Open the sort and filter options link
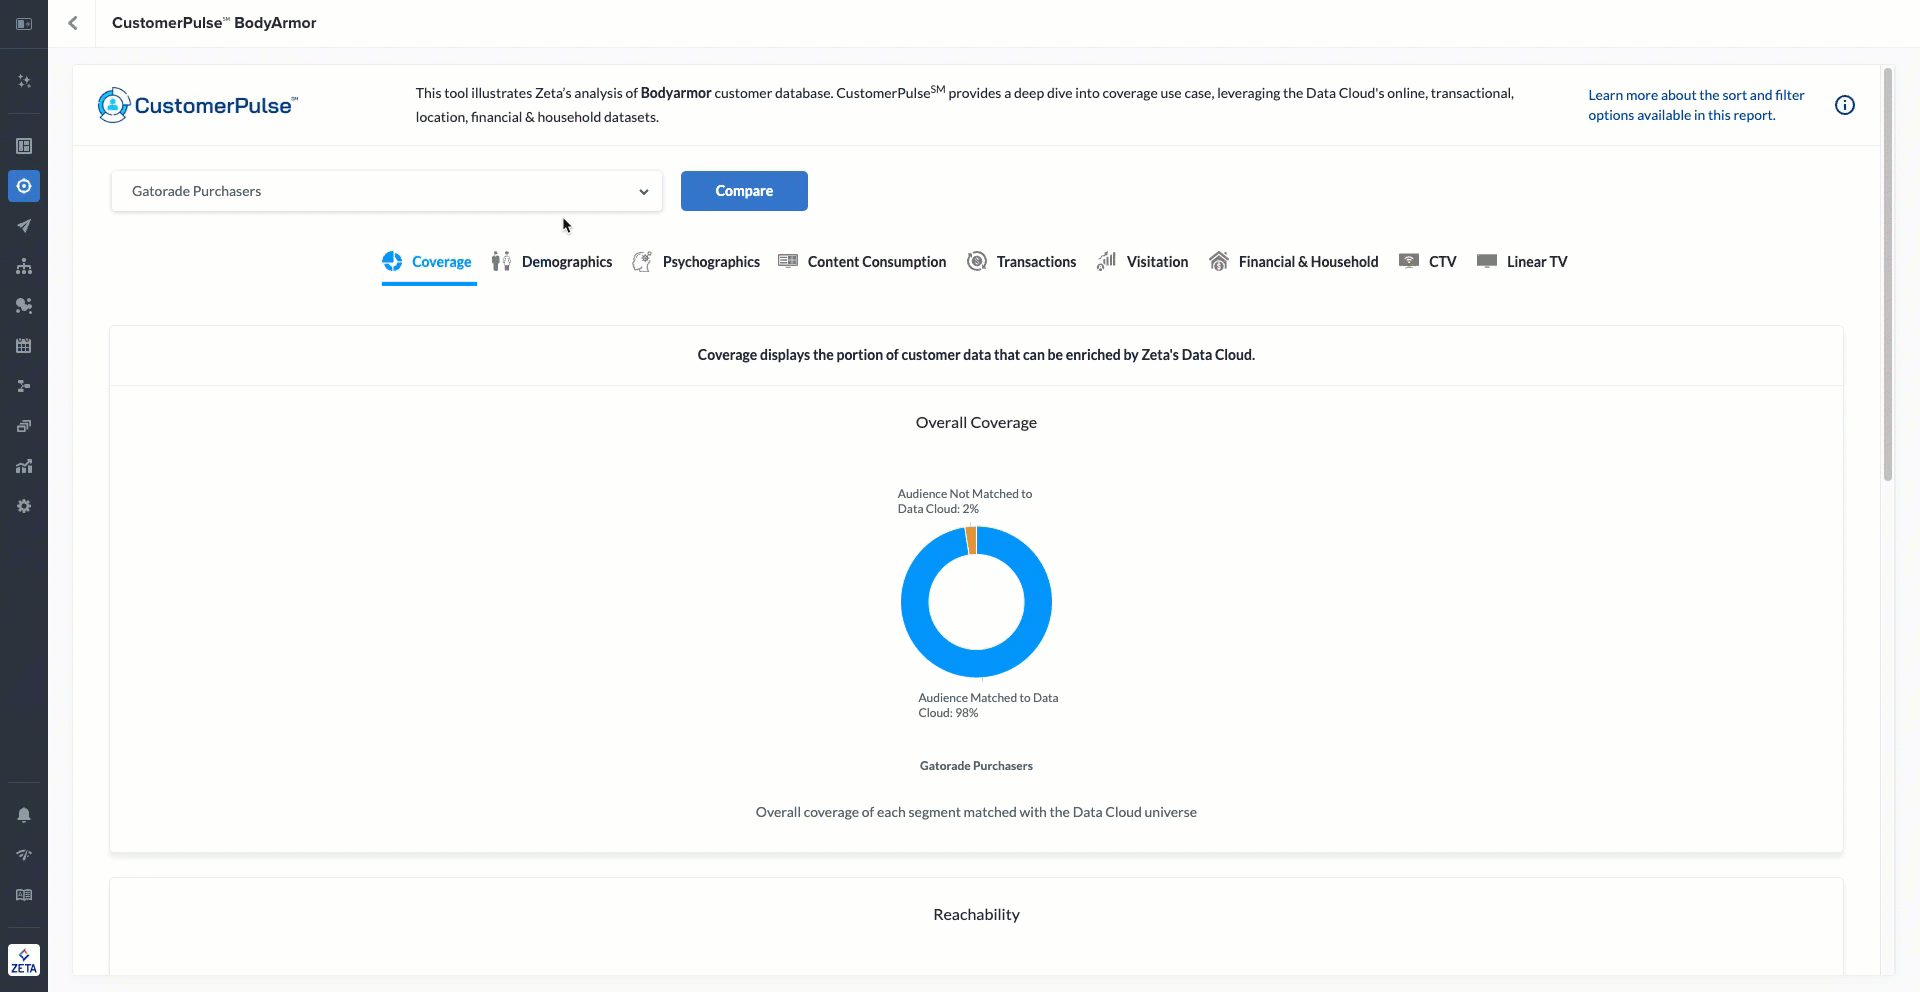 [x=1695, y=105]
